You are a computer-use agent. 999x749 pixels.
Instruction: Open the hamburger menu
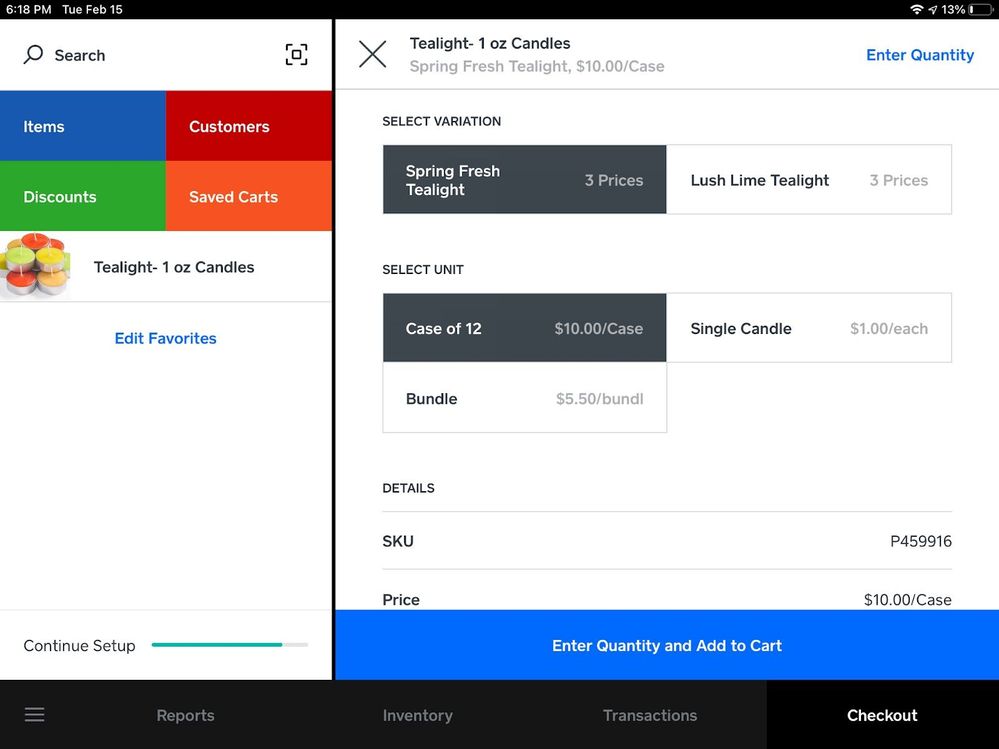[x=35, y=715]
